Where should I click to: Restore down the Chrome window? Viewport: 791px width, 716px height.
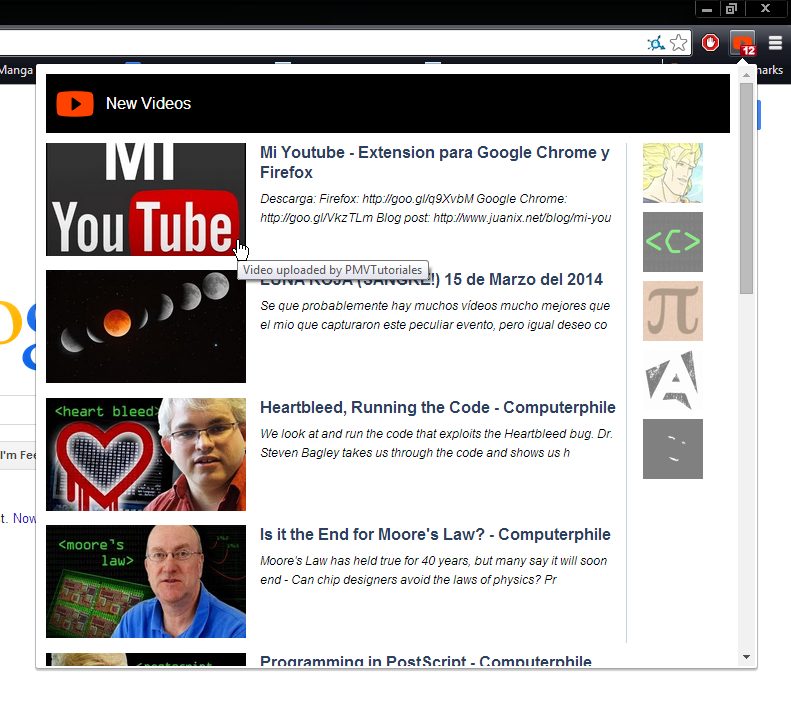click(x=731, y=9)
